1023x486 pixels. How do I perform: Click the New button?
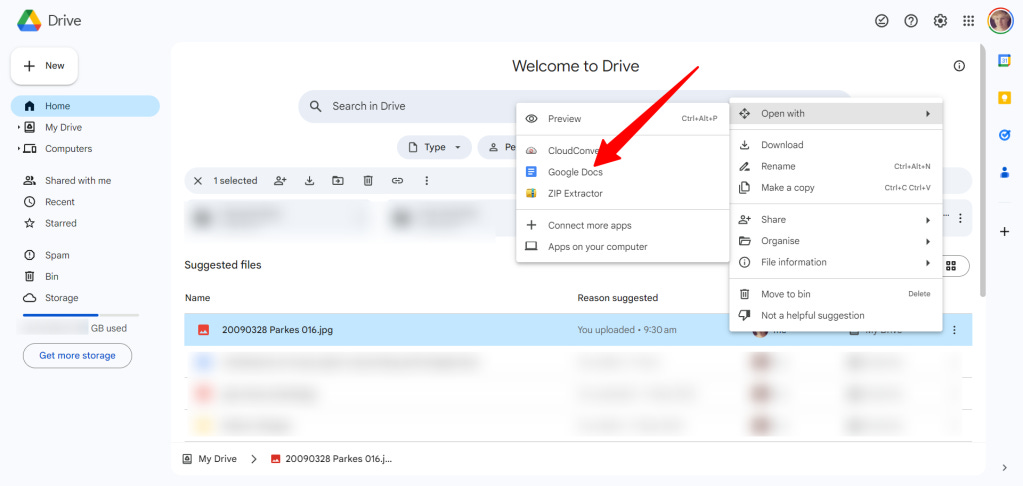coord(44,66)
